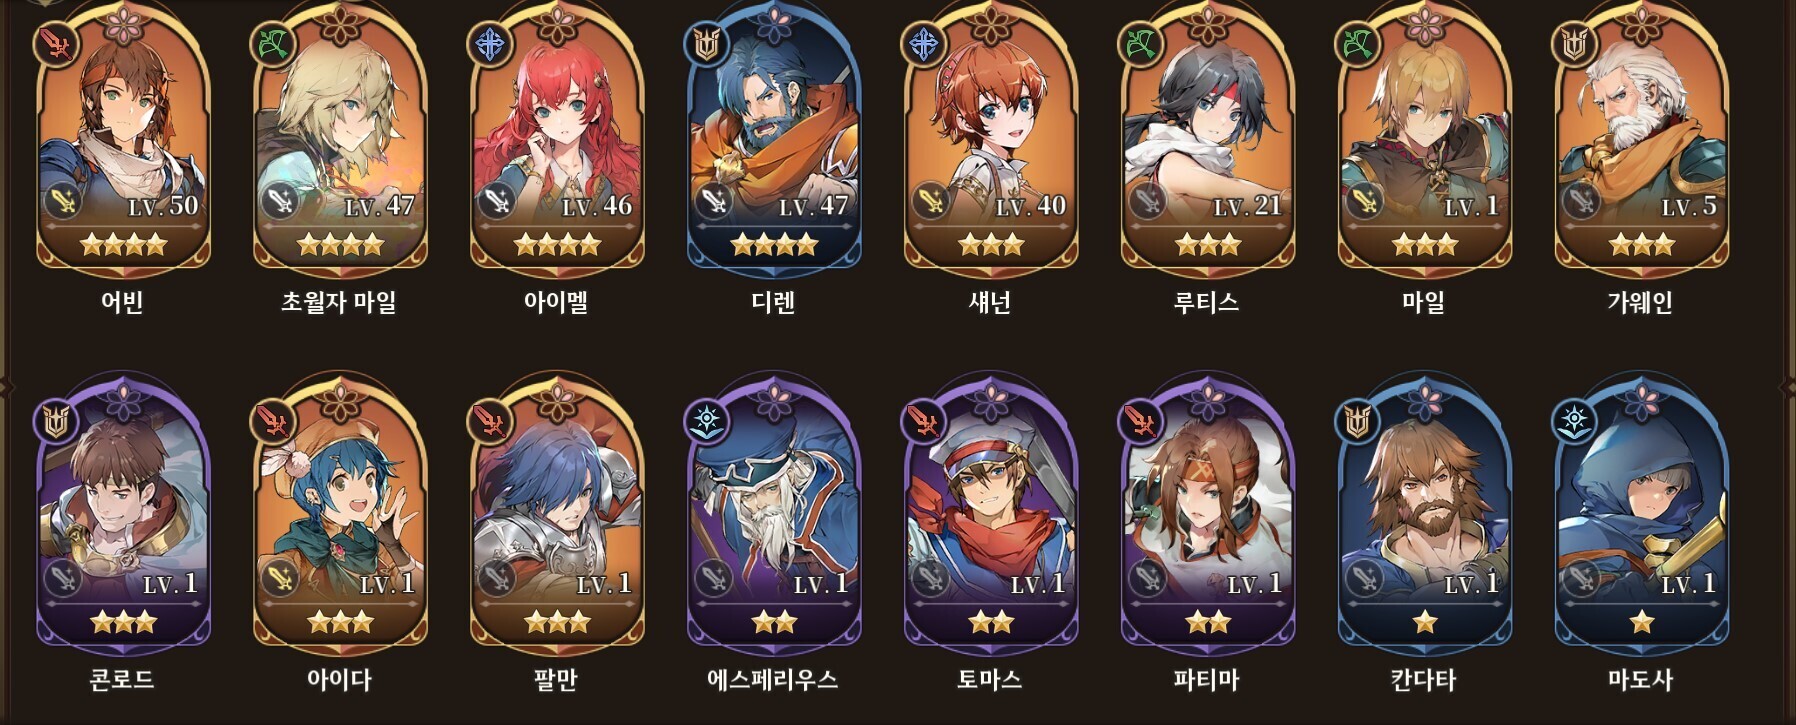Click the shield class icon on 가웨인

click(1575, 44)
